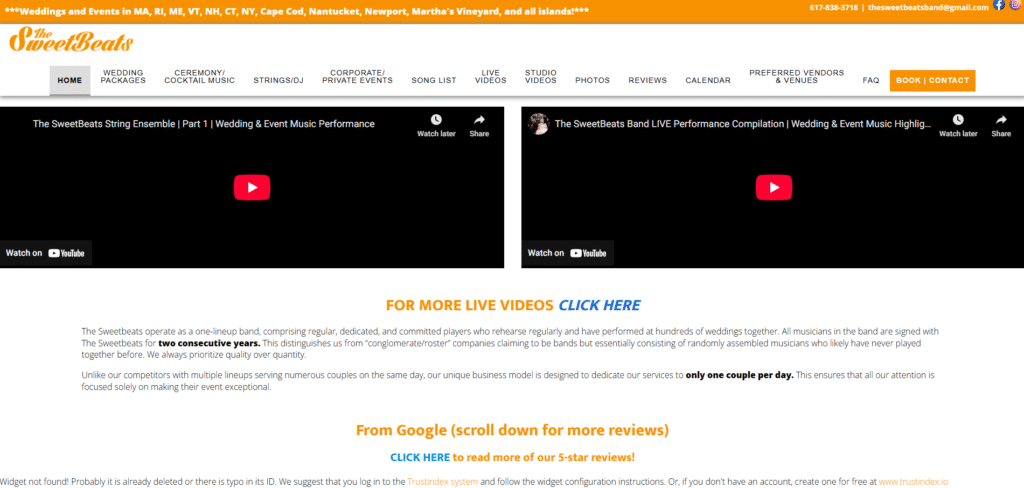Click the thesweetbeatsband@gmail.com email link
This screenshot has height=488, width=1024.
[928, 7]
